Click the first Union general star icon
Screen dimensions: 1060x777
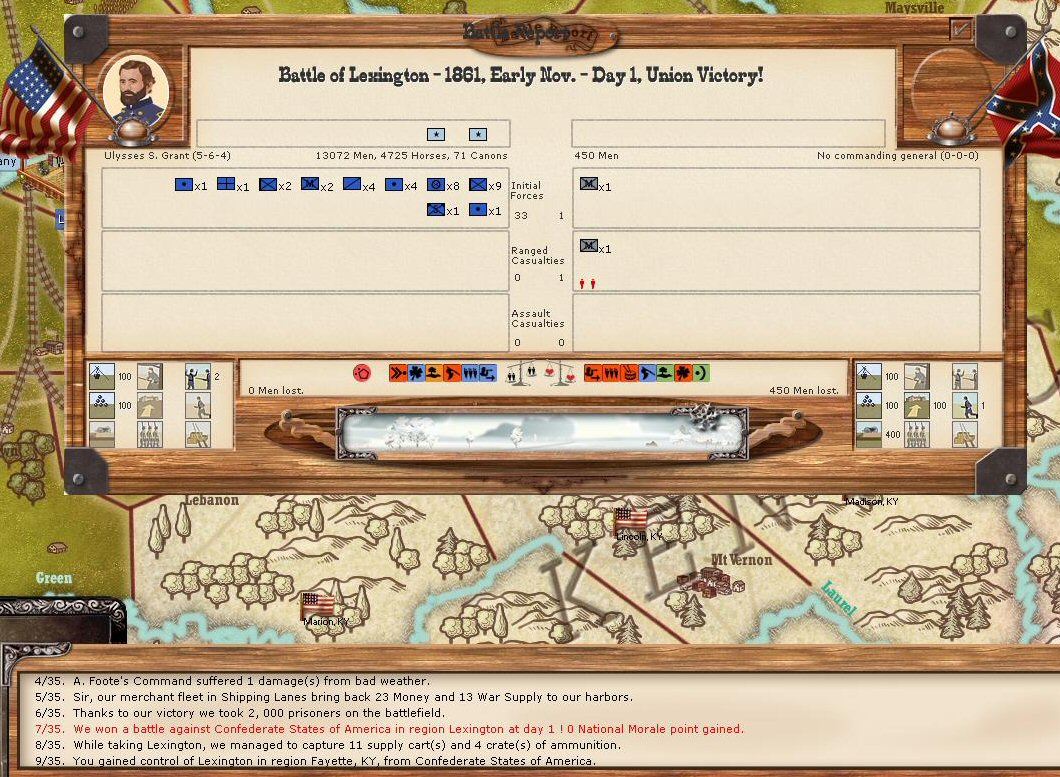(x=436, y=134)
